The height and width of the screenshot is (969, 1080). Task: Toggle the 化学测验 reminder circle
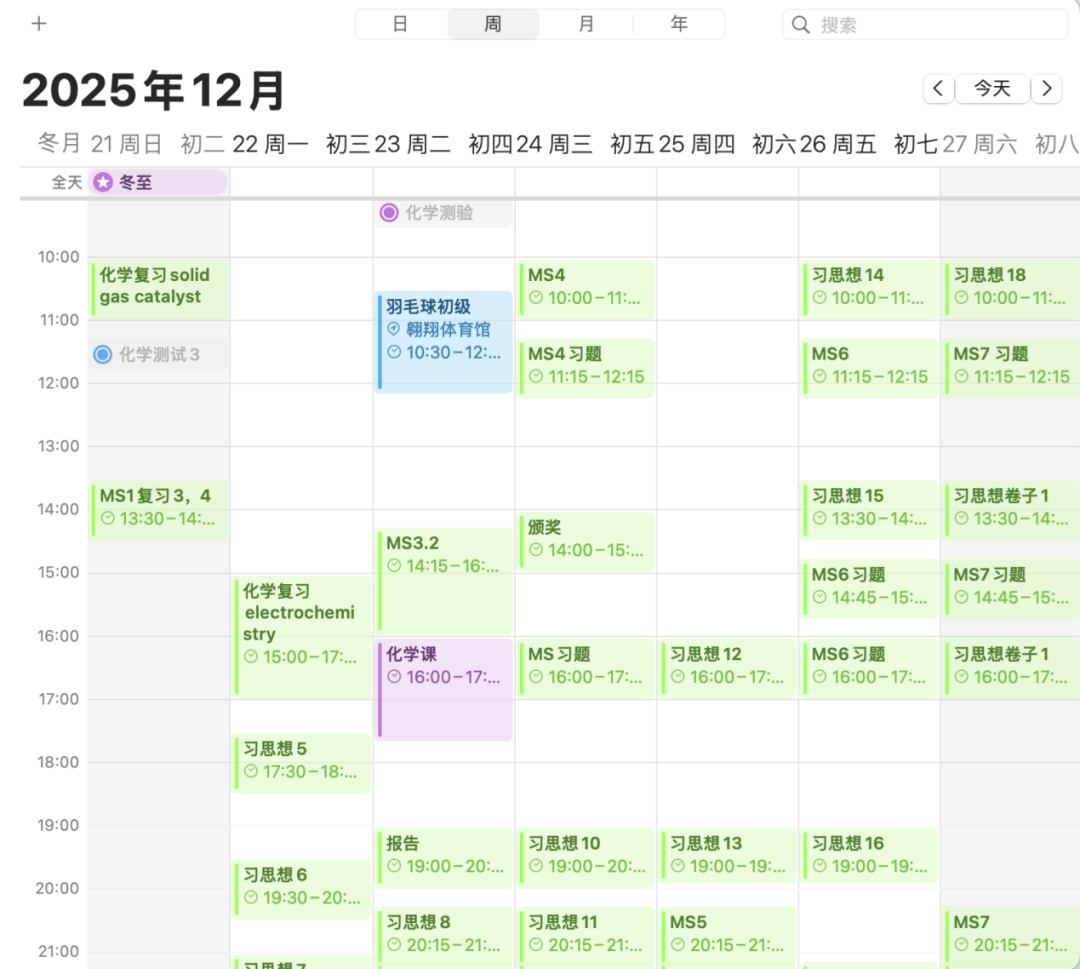coord(389,212)
